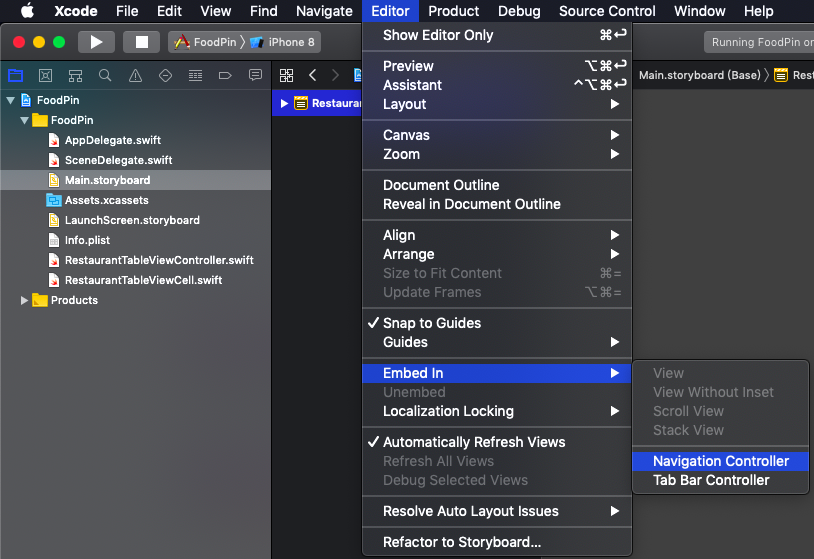The image size is (814, 559).
Task: Click the related items grid icon
Action: click(x=286, y=76)
